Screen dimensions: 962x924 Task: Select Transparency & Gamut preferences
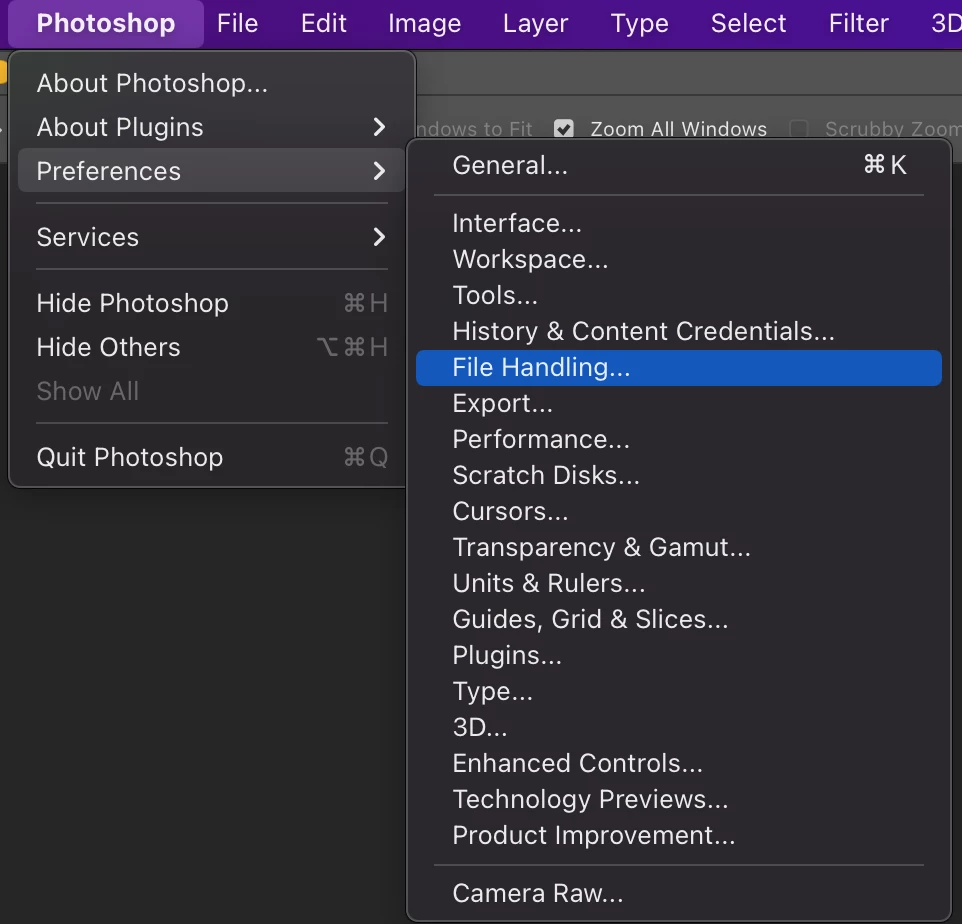coord(601,547)
